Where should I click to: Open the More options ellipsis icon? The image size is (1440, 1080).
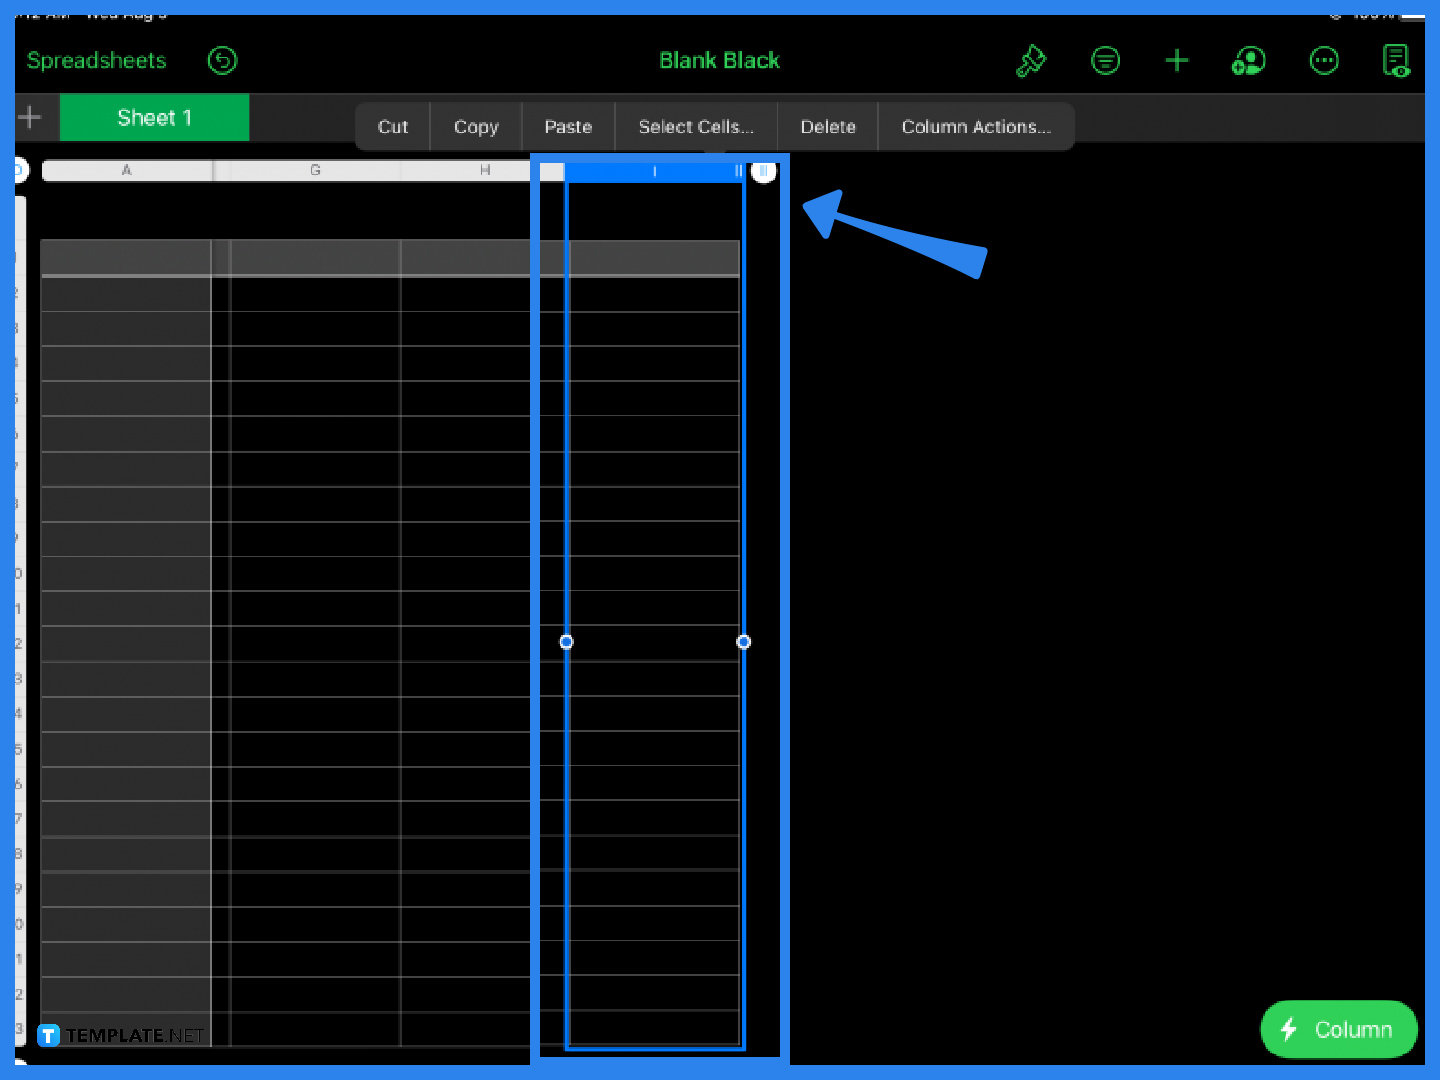coord(1324,60)
